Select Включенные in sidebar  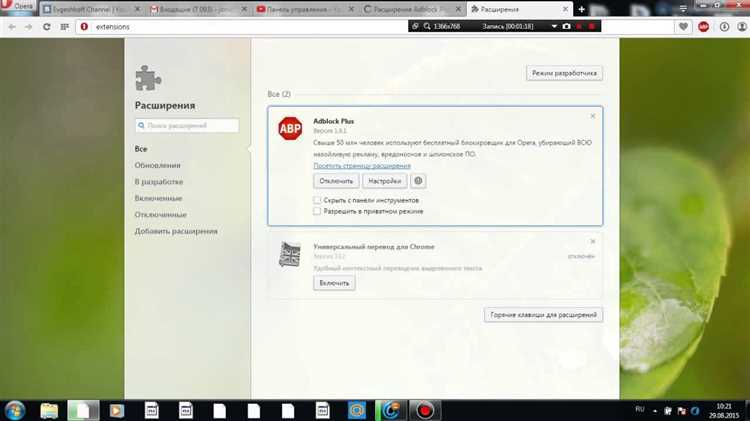(158, 198)
